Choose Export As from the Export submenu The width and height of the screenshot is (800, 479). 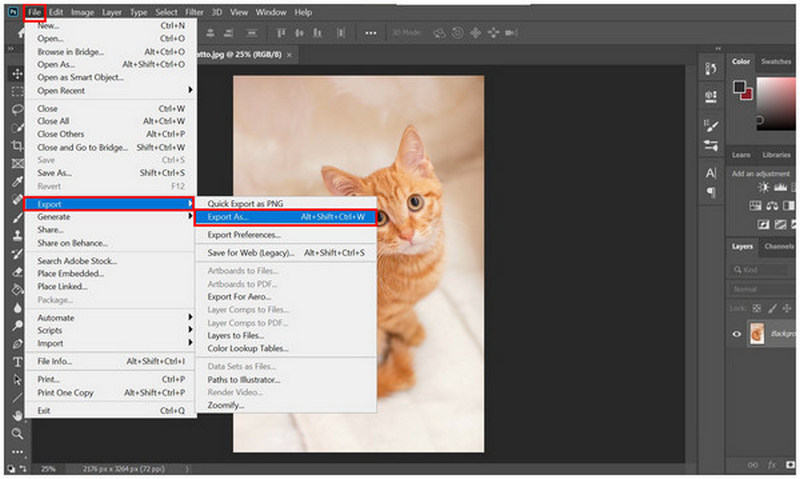point(286,217)
